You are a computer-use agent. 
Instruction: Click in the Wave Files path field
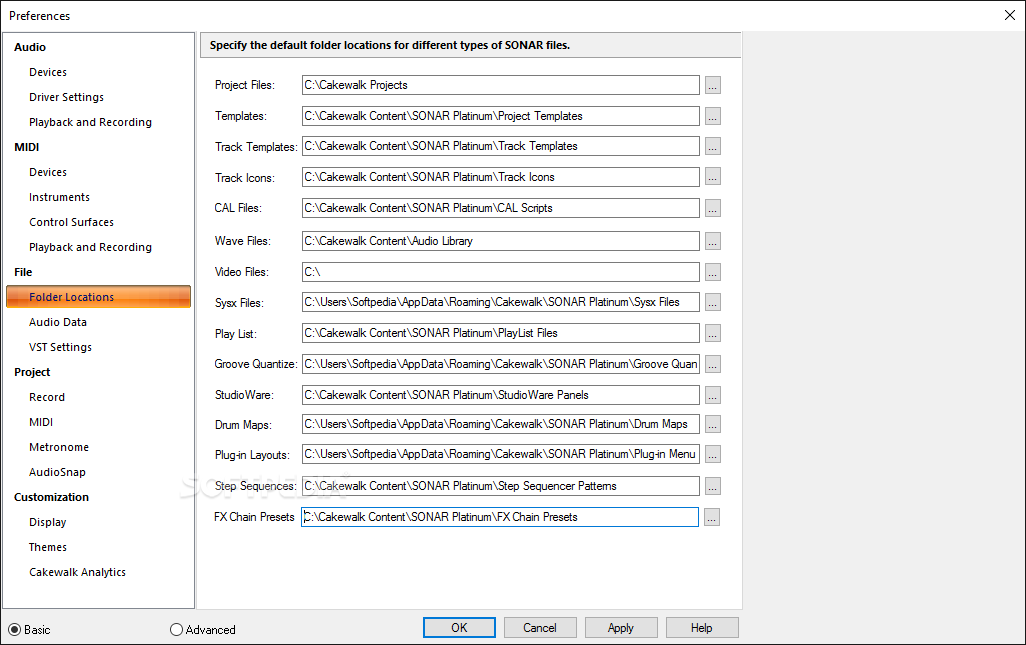(501, 241)
